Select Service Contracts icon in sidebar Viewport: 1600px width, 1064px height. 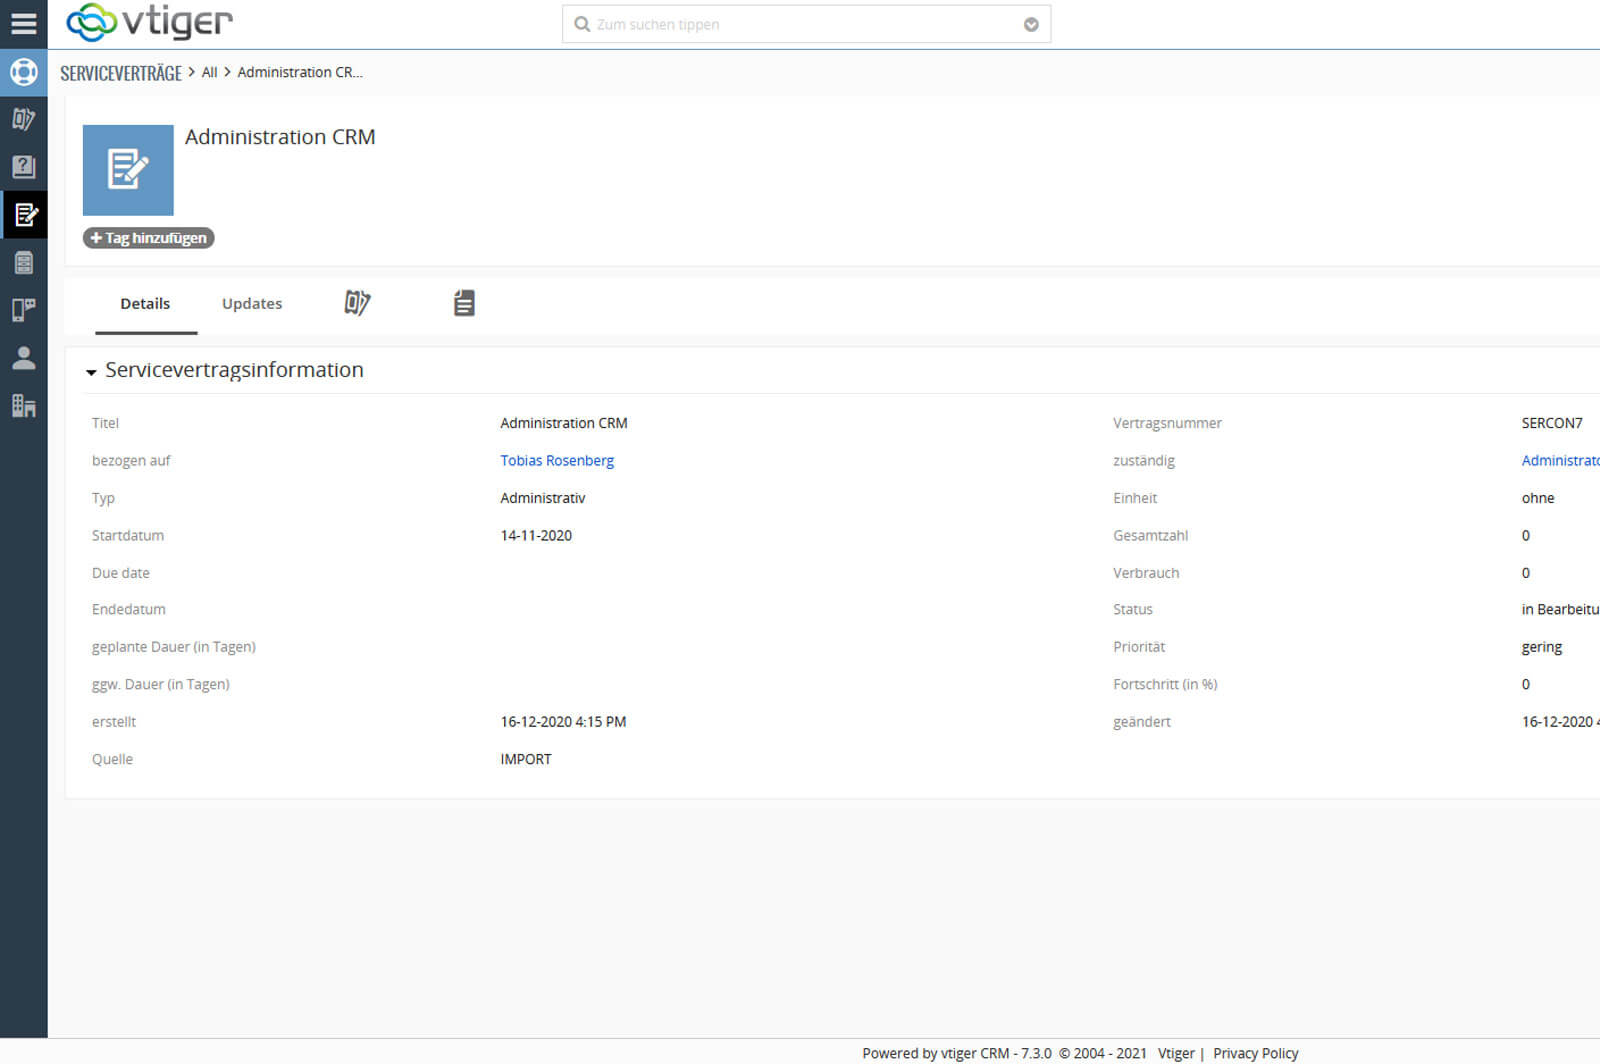(24, 215)
